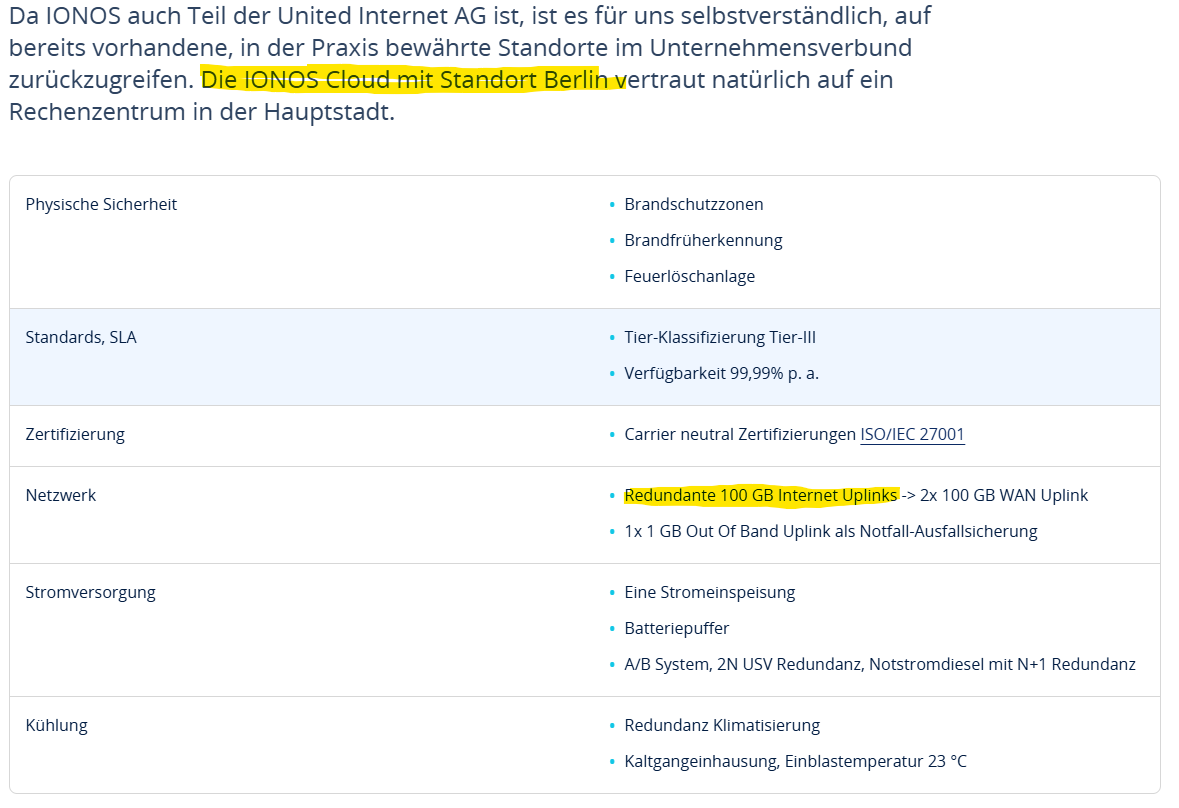The width and height of the screenshot is (1179, 808).
Task: Click 'Tier-Klassifizierung Tier-III' entry
Action: (x=720, y=337)
